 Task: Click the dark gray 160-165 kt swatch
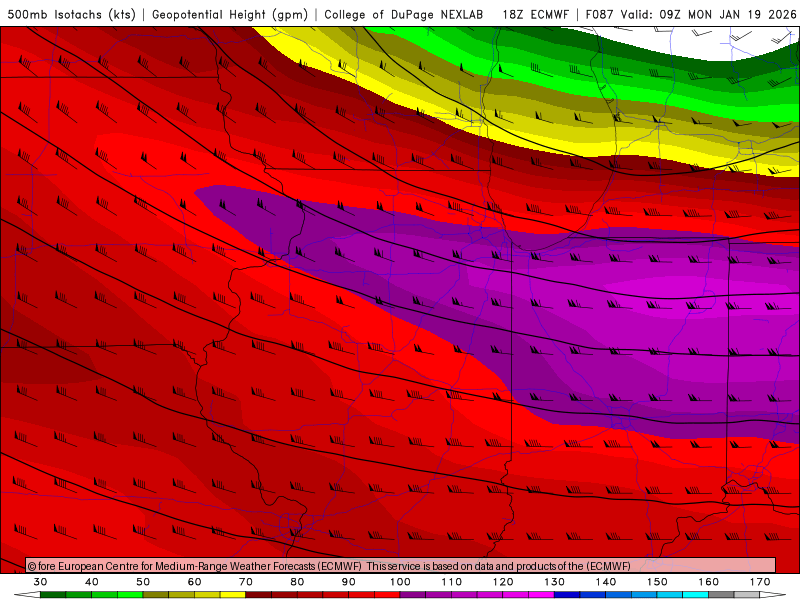[721, 595]
